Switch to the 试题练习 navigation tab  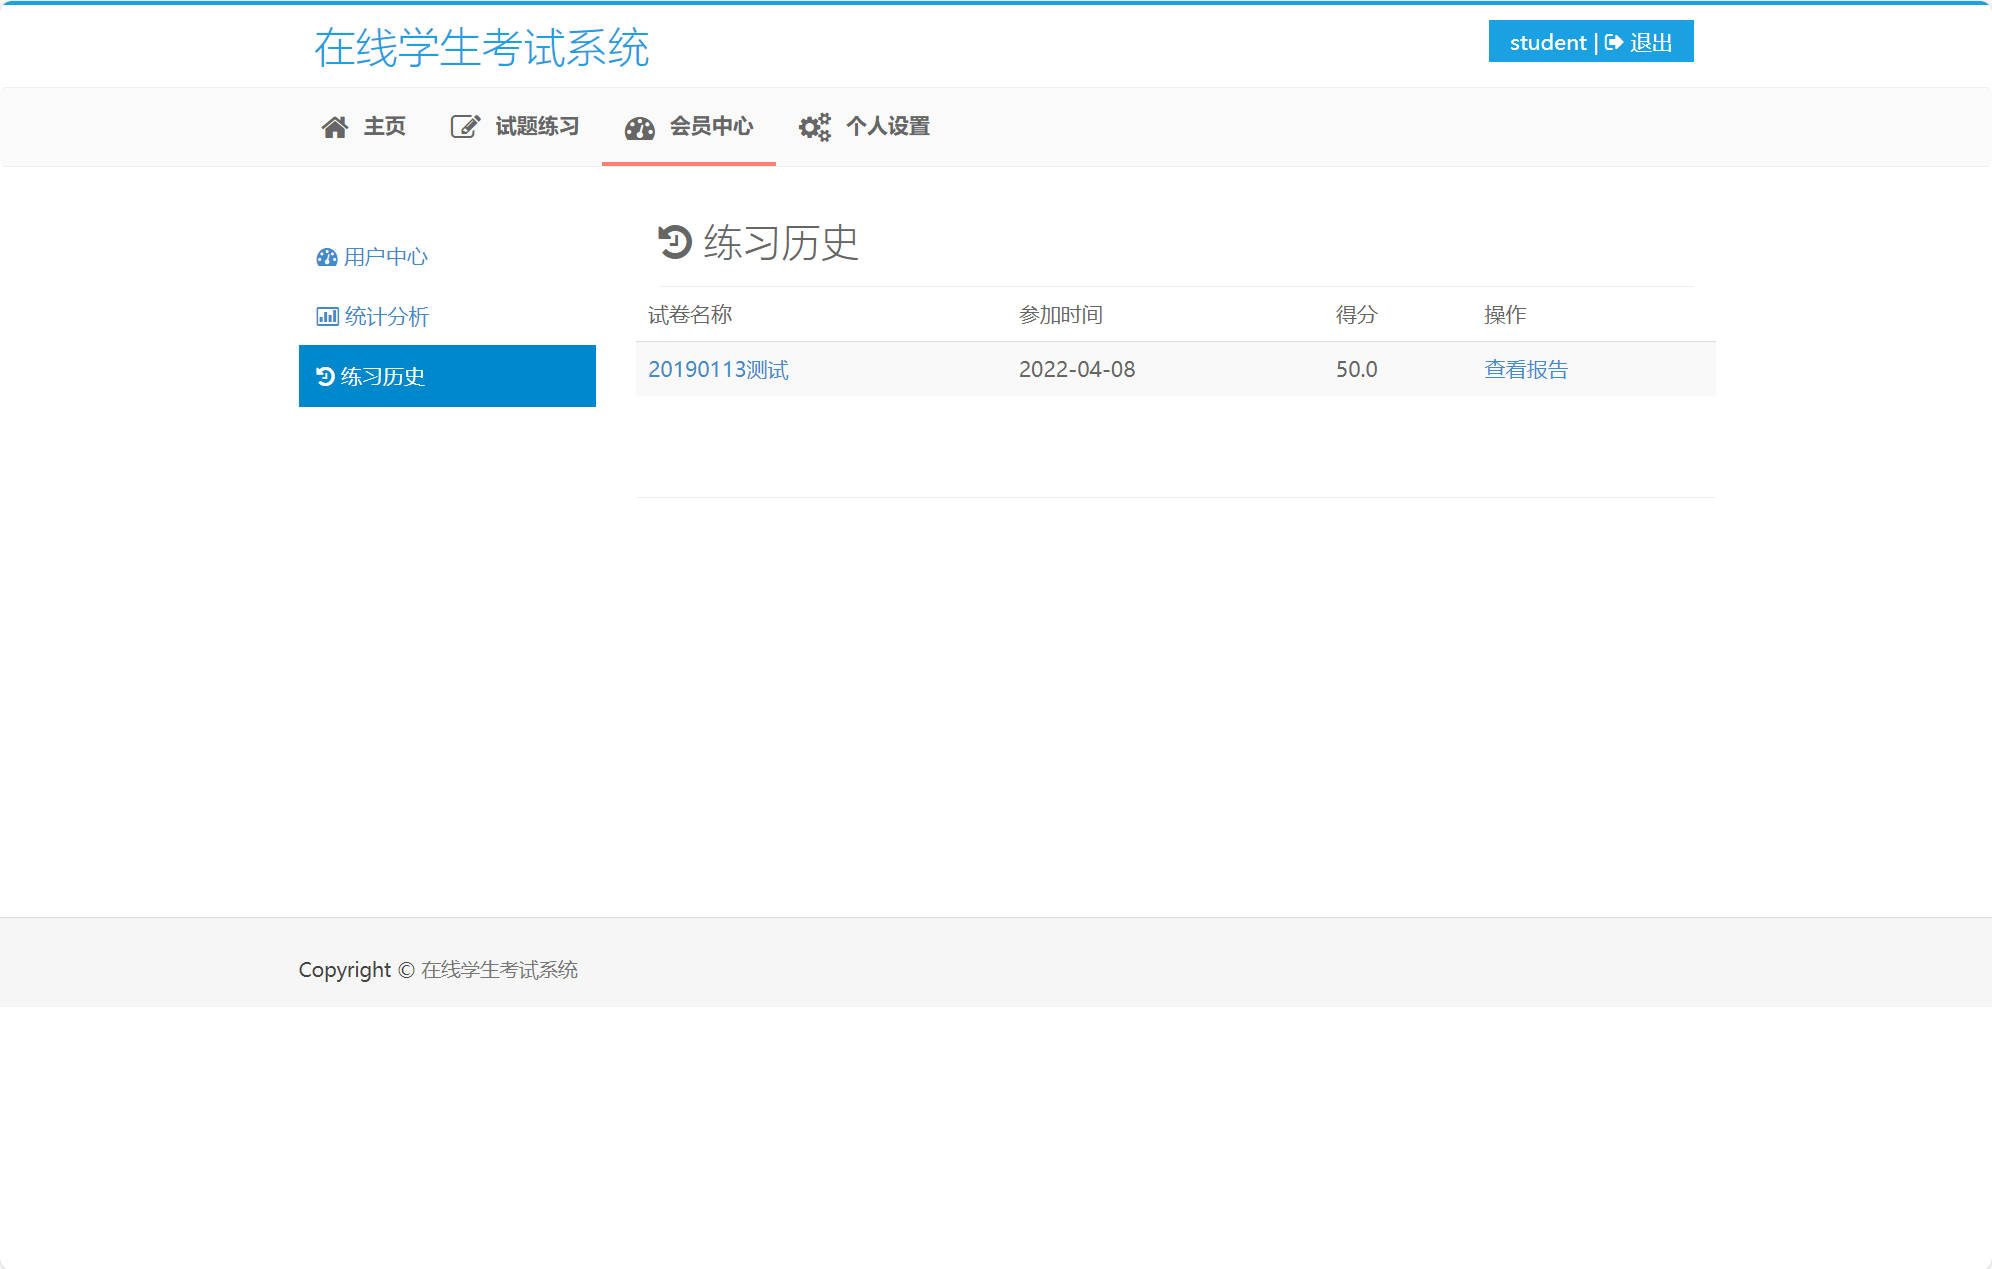click(x=537, y=126)
